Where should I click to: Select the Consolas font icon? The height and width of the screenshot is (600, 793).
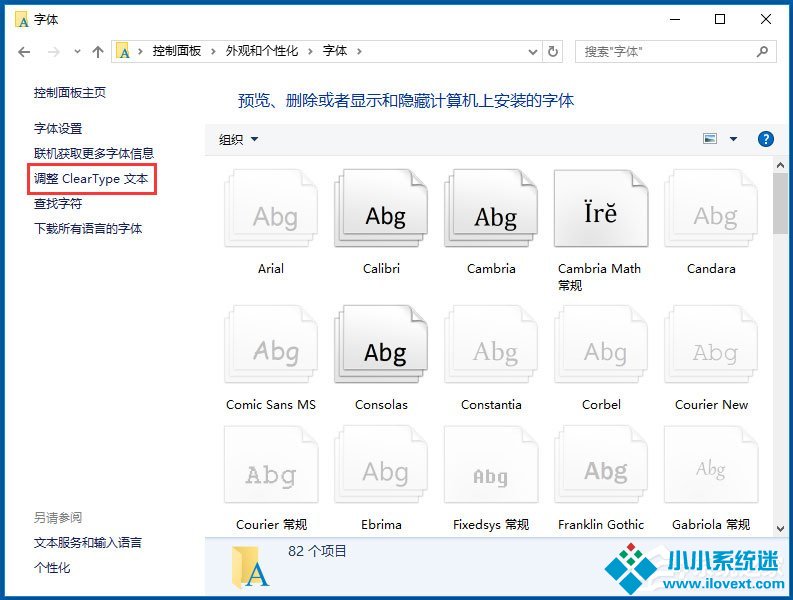pos(381,345)
